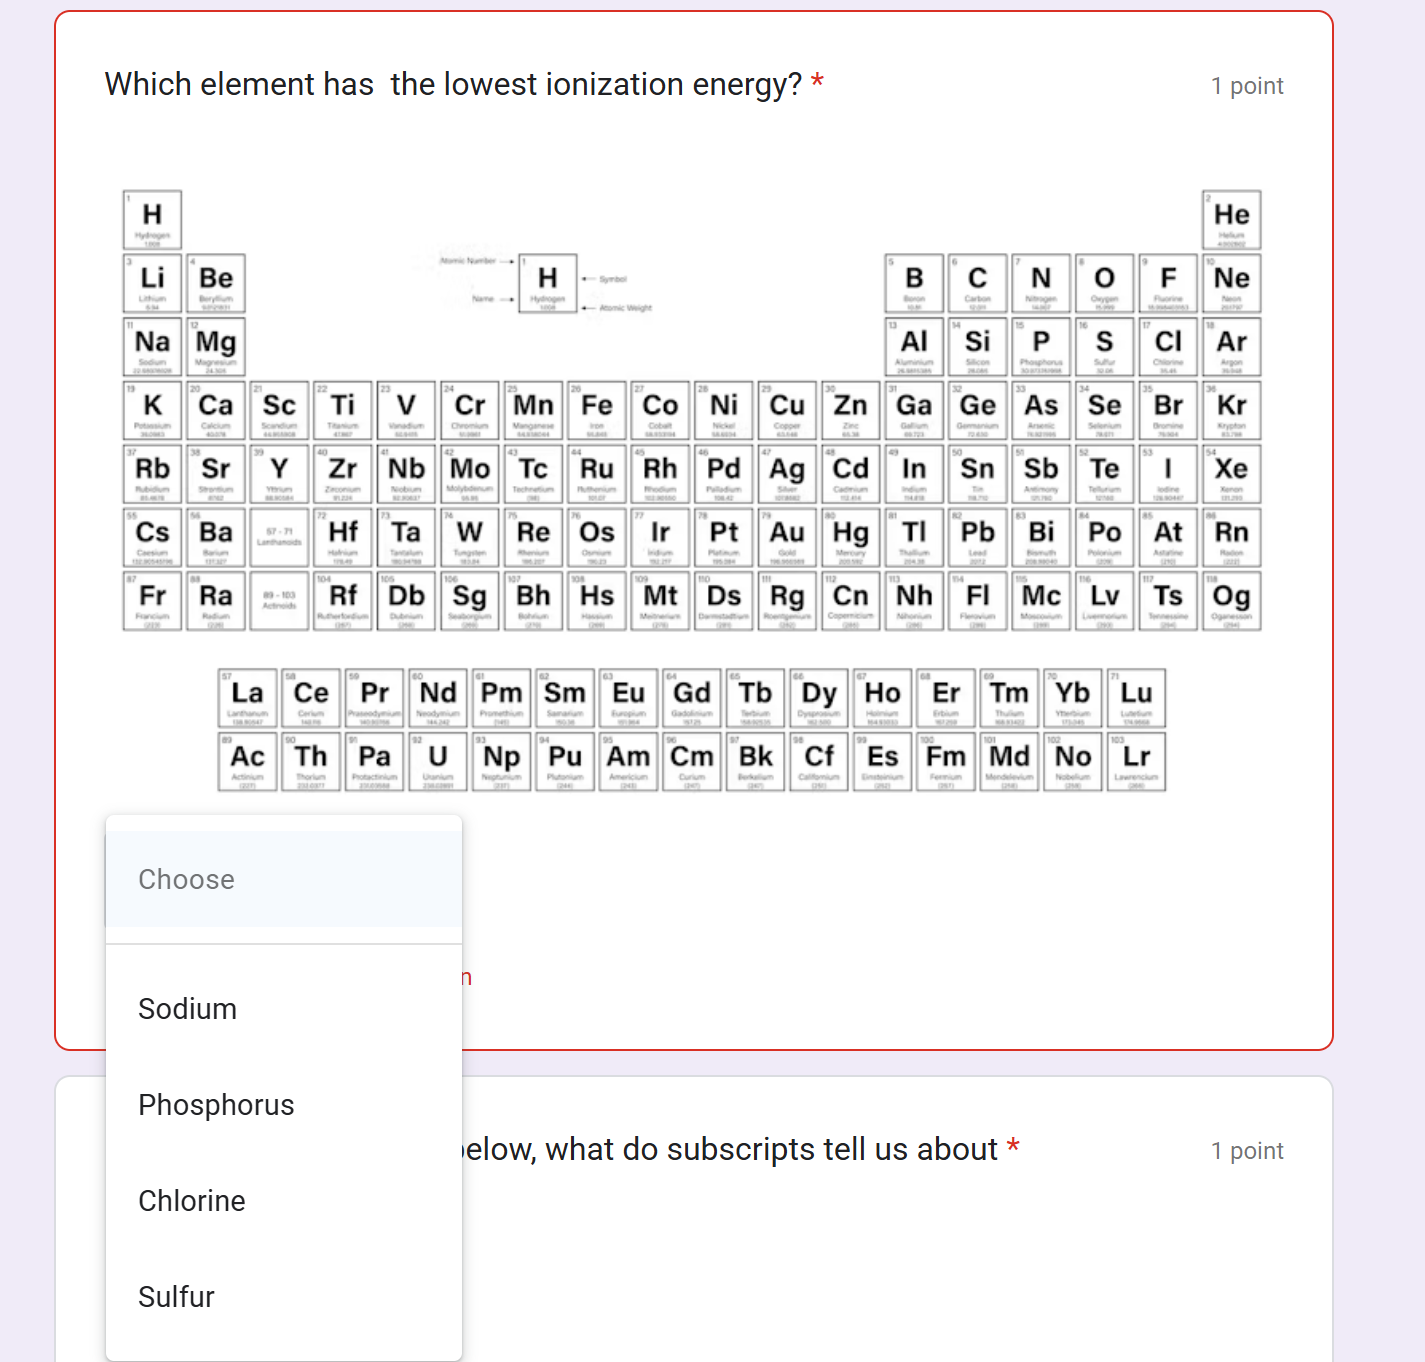Click the 1 point label on the first question
The height and width of the screenshot is (1362, 1425).
tap(1247, 86)
